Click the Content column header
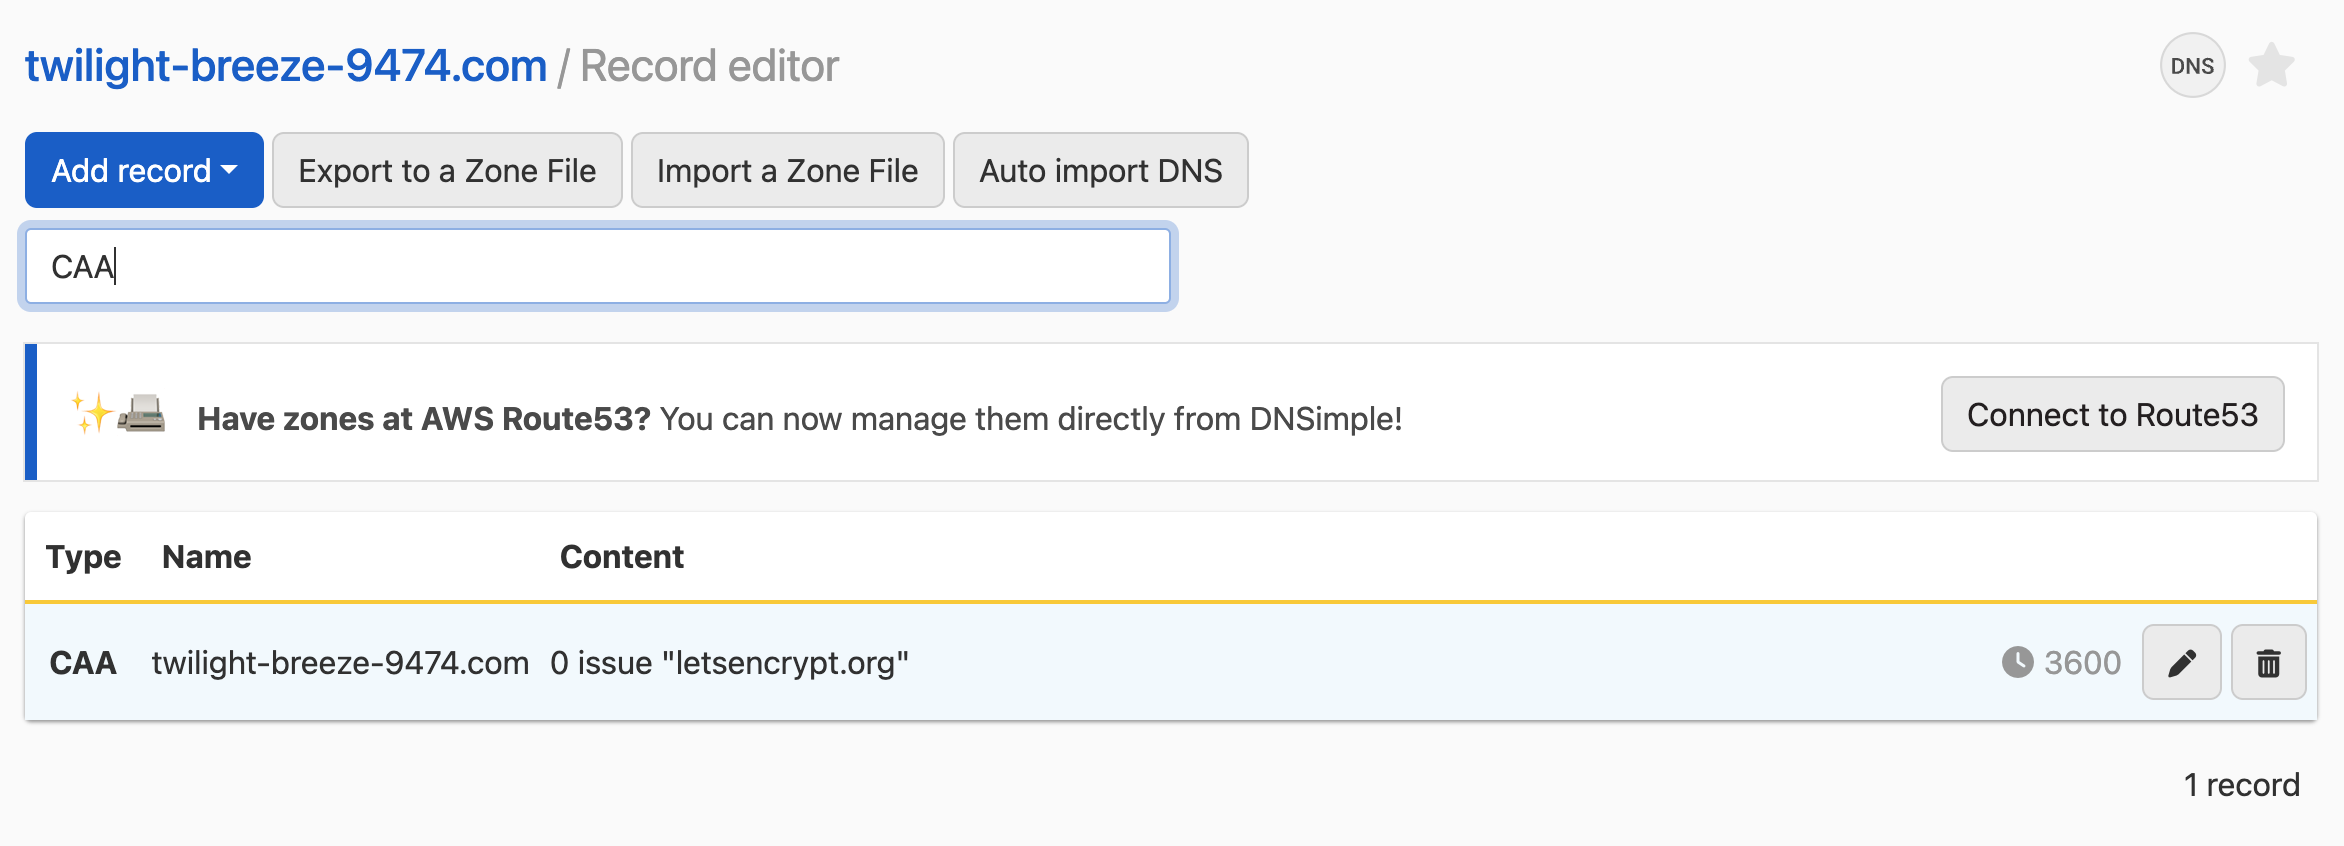Screen dimensions: 2344x846 [621, 557]
